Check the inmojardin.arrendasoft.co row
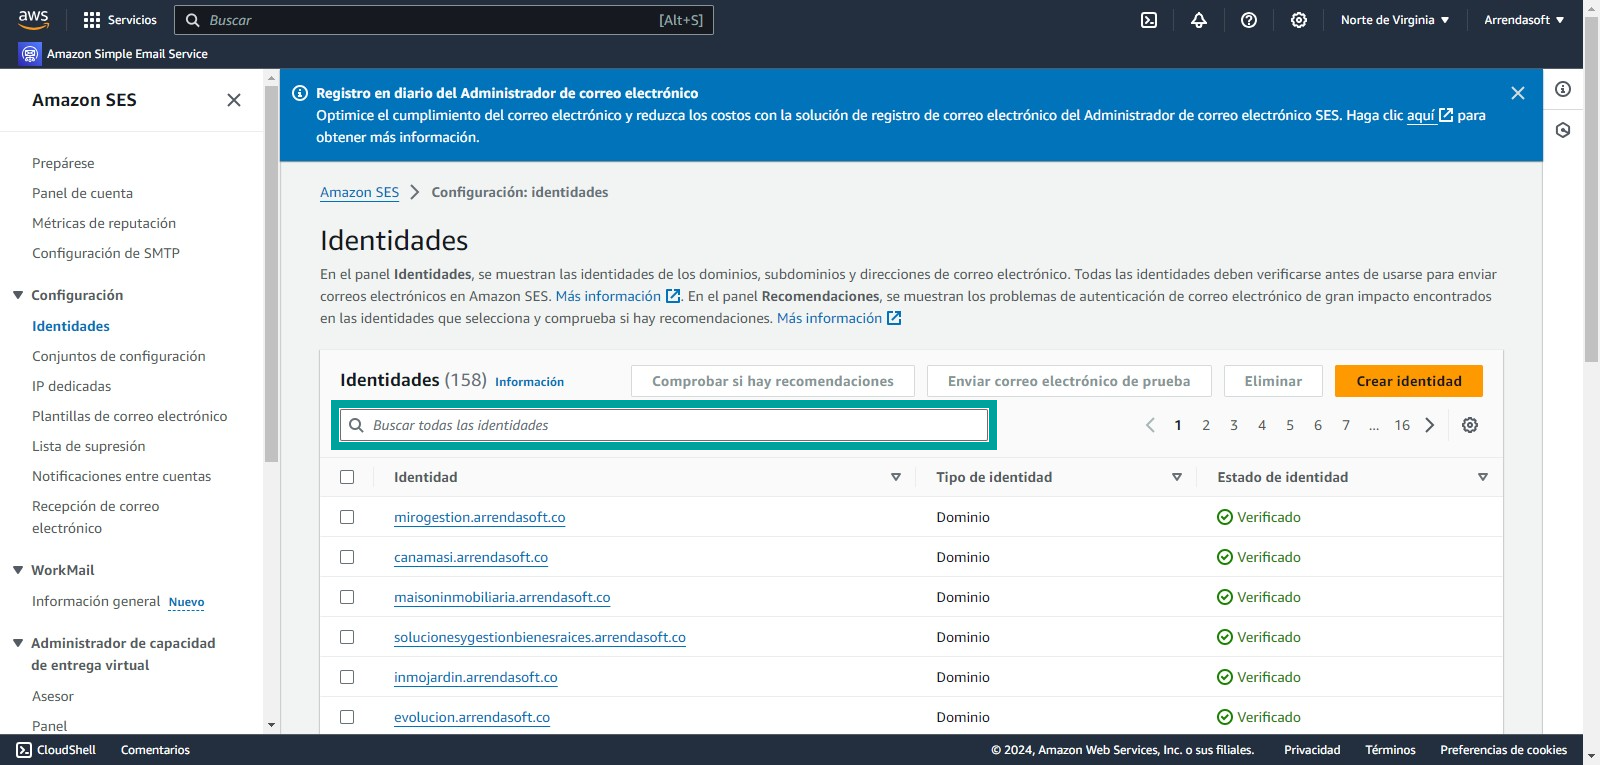This screenshot has width=1600, height=765. pyautogui.click(x=347, y=677)
